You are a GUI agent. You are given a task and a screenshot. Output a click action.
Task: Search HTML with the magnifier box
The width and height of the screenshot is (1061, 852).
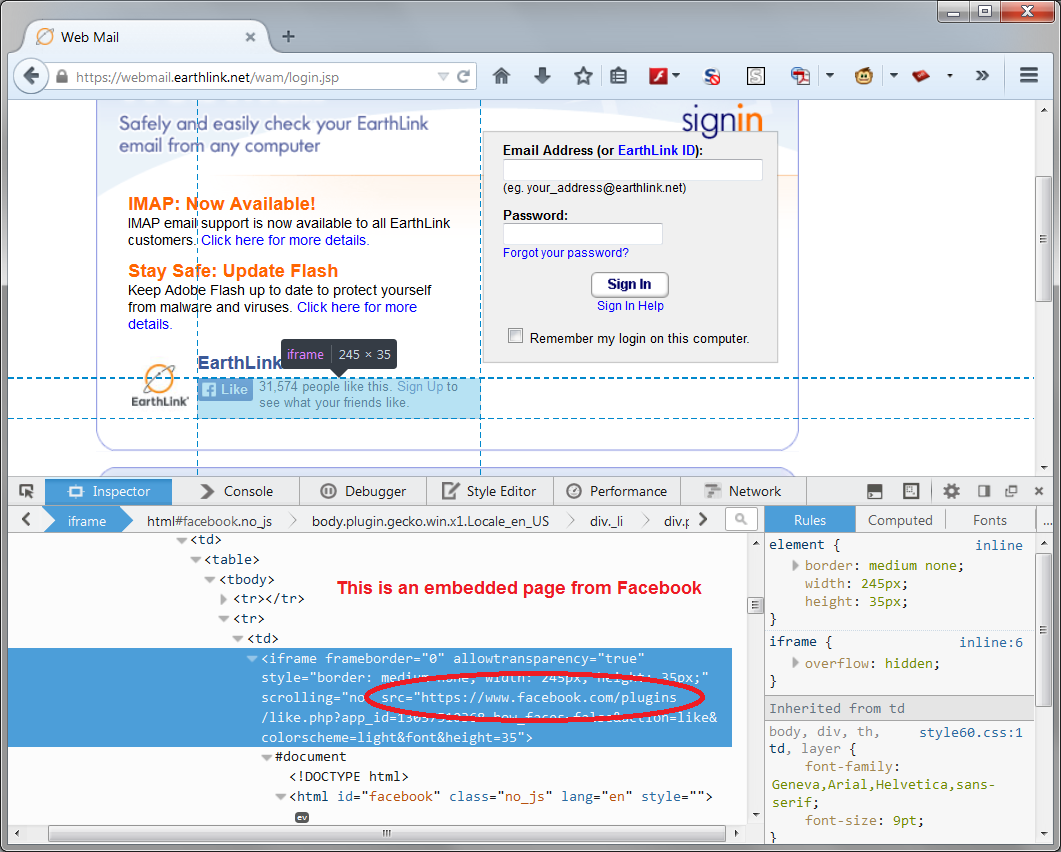741,520
